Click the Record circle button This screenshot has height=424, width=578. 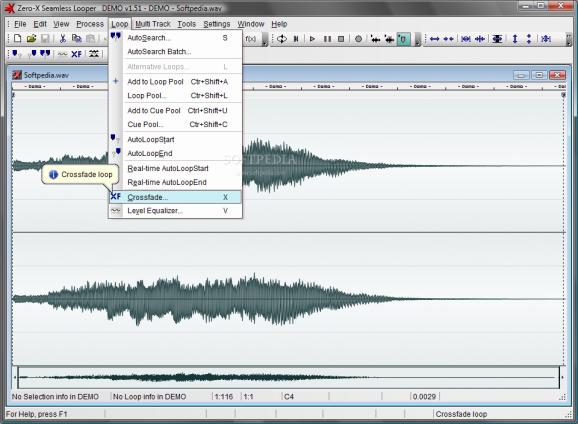358,39
